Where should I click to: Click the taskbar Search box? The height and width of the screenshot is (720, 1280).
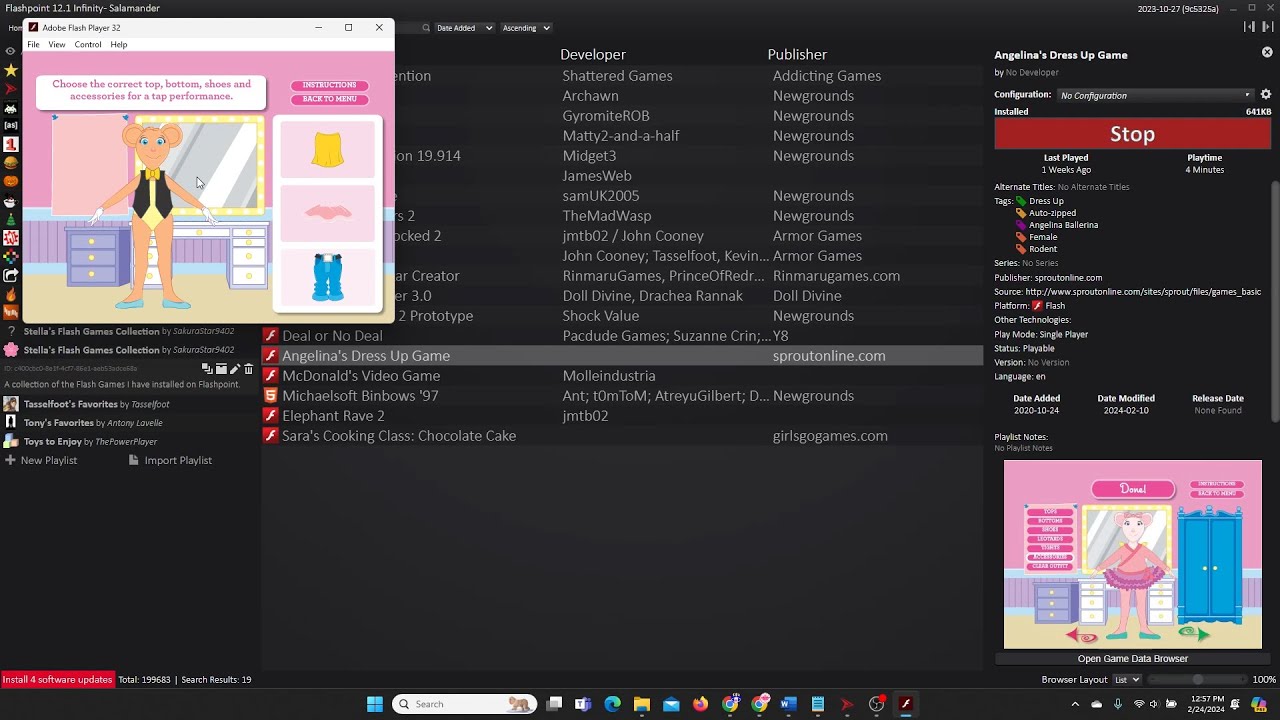click(464, 704)
